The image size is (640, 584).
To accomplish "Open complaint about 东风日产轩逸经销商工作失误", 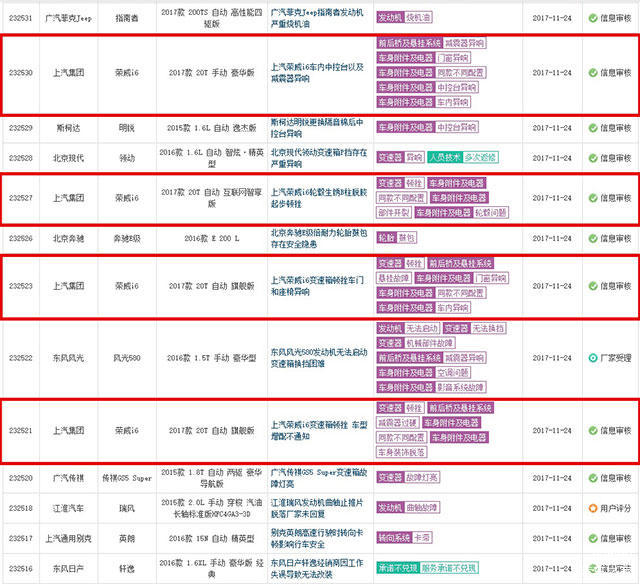I will pos(317,568).
